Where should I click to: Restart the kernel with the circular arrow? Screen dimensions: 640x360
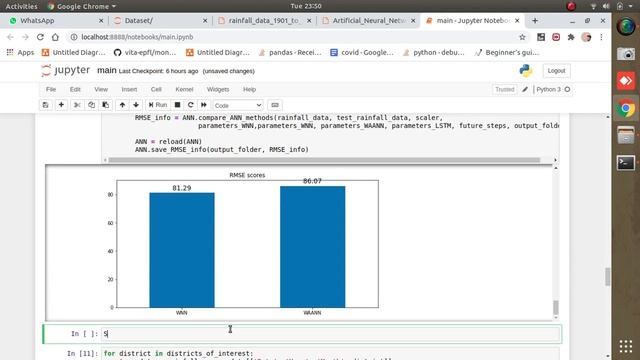tap(190, 105)
